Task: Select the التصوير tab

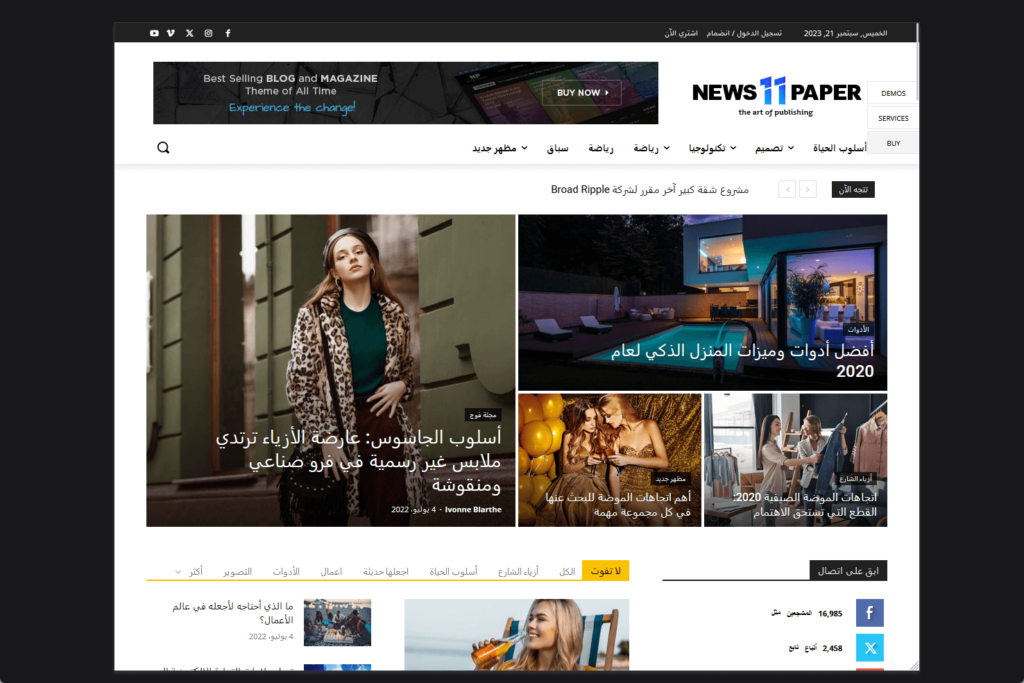Action: pos(237,571)
